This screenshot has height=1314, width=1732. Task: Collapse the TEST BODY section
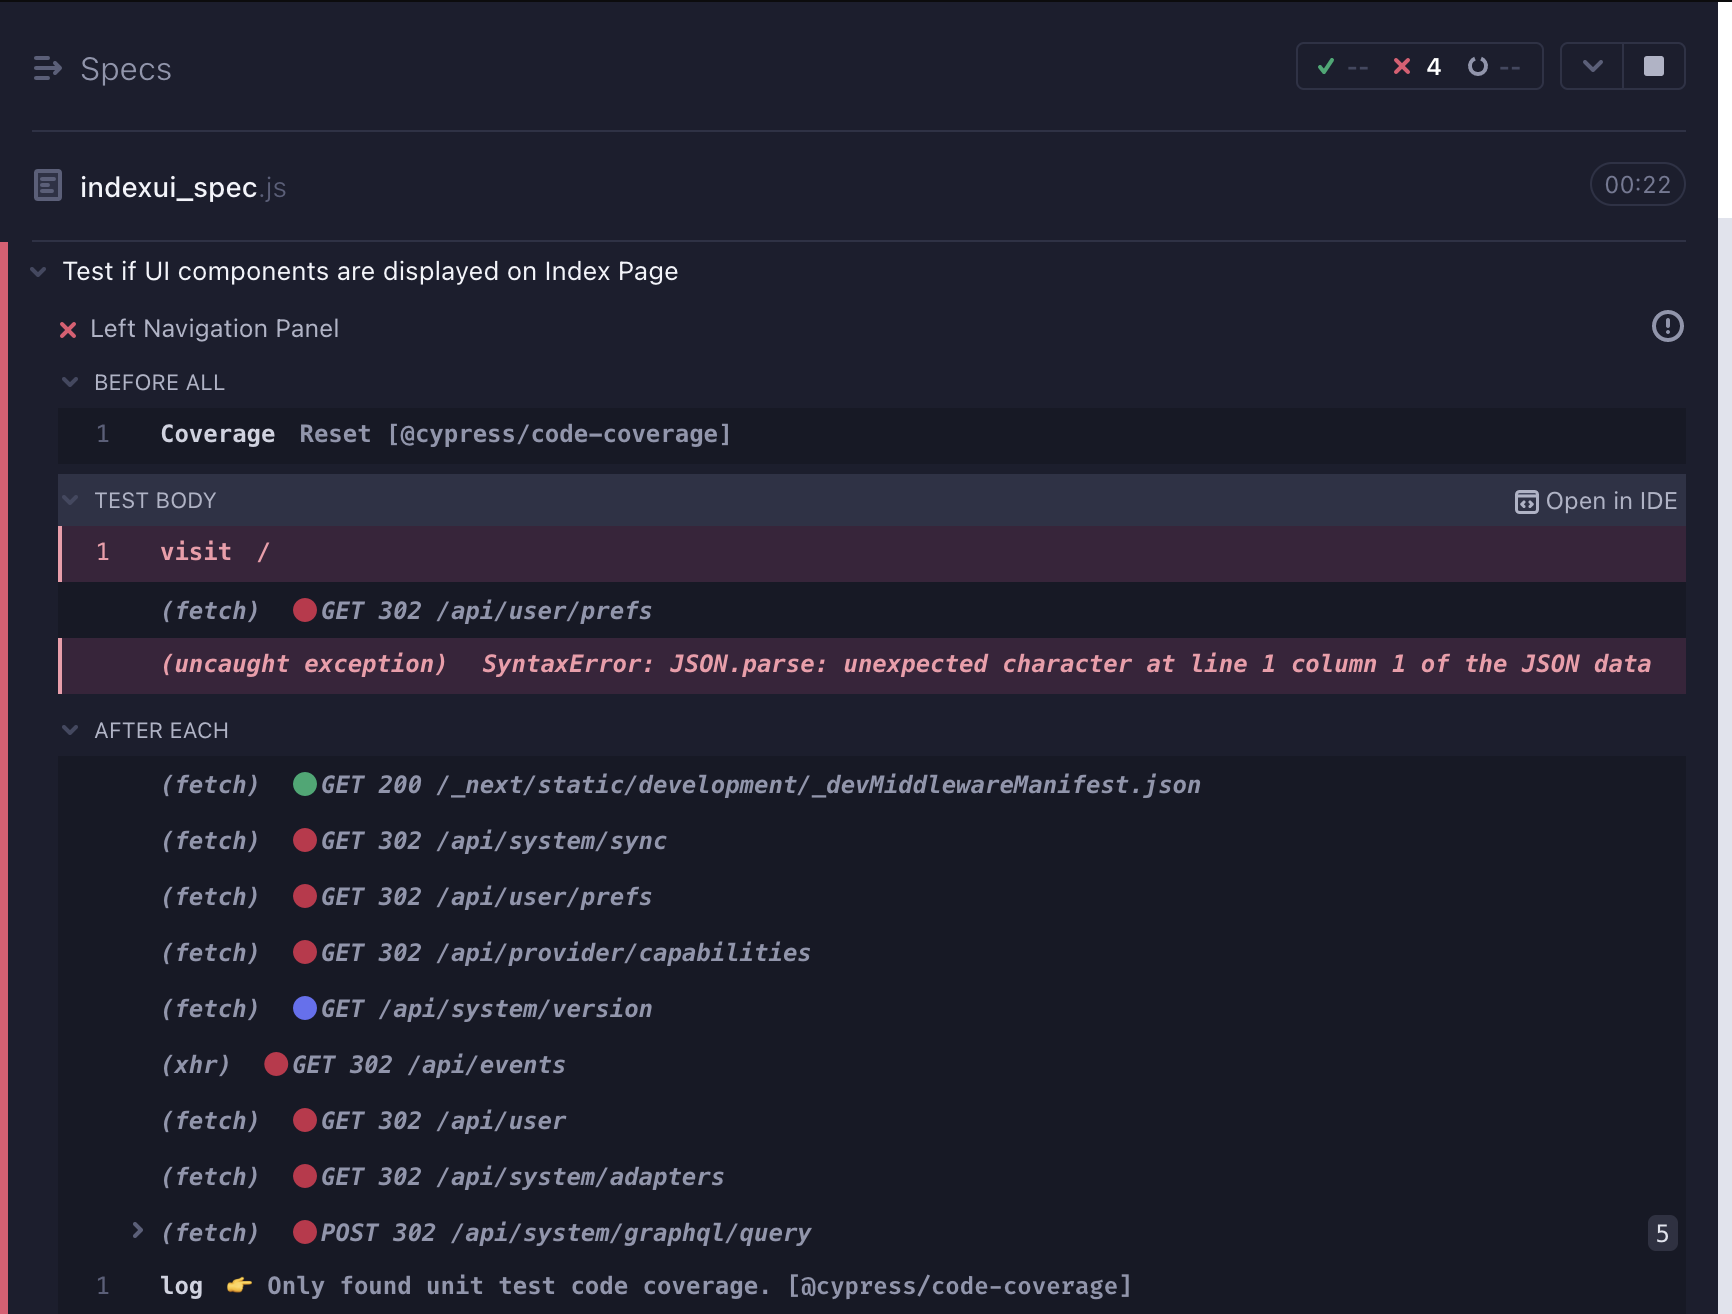70,500
